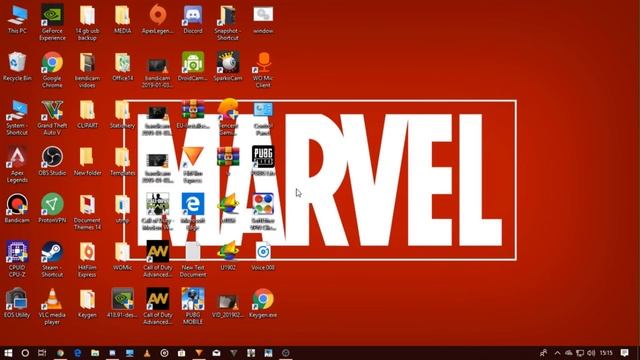Open the This PC desktop icon
Screen dimensions: 640x360
17,19
